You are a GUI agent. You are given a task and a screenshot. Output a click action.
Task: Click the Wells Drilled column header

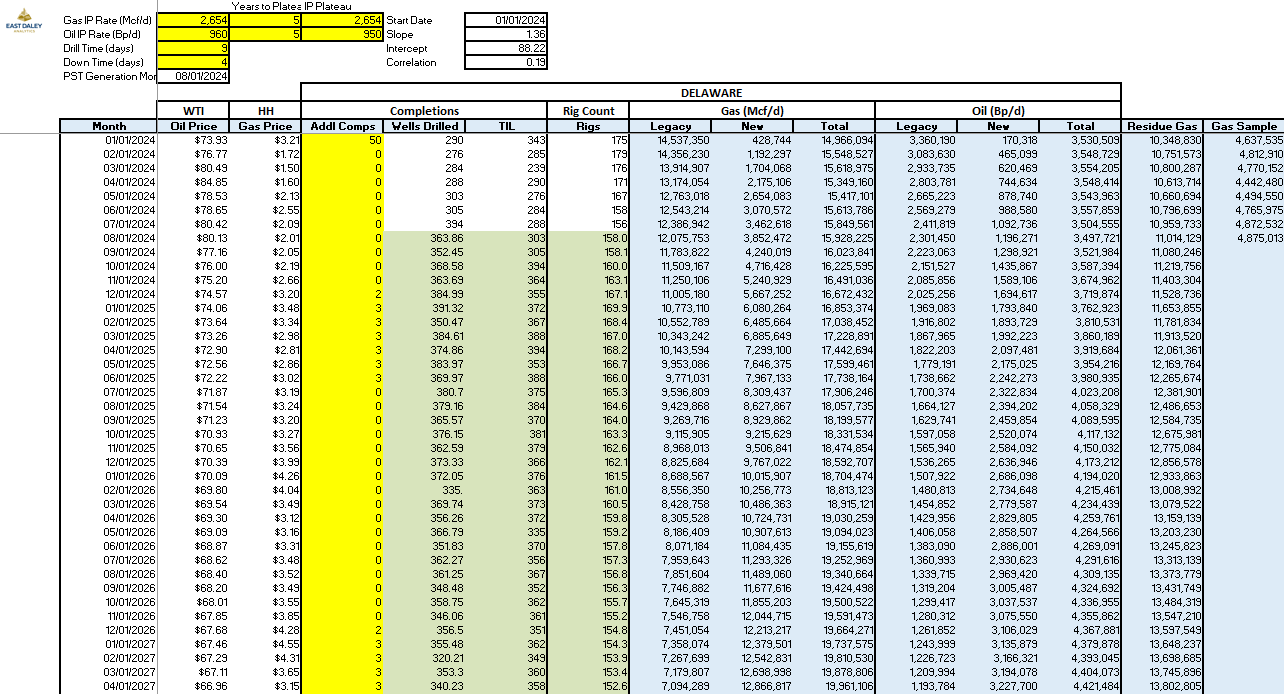click(x=425, y=126)
